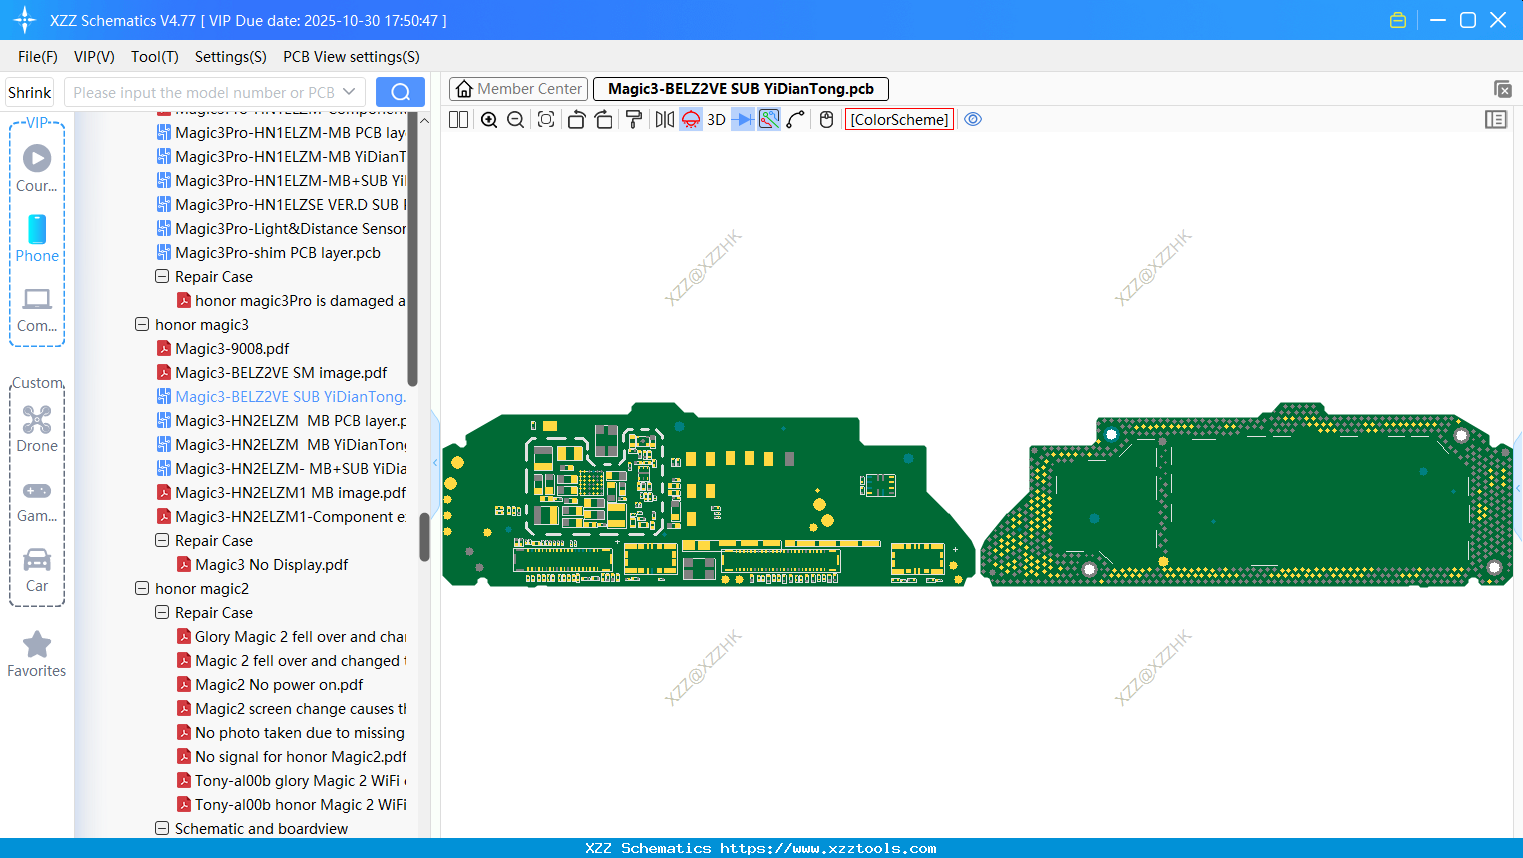
Task: Collapse Repair Case under Magic3Pro files
Action: (162, 277)
